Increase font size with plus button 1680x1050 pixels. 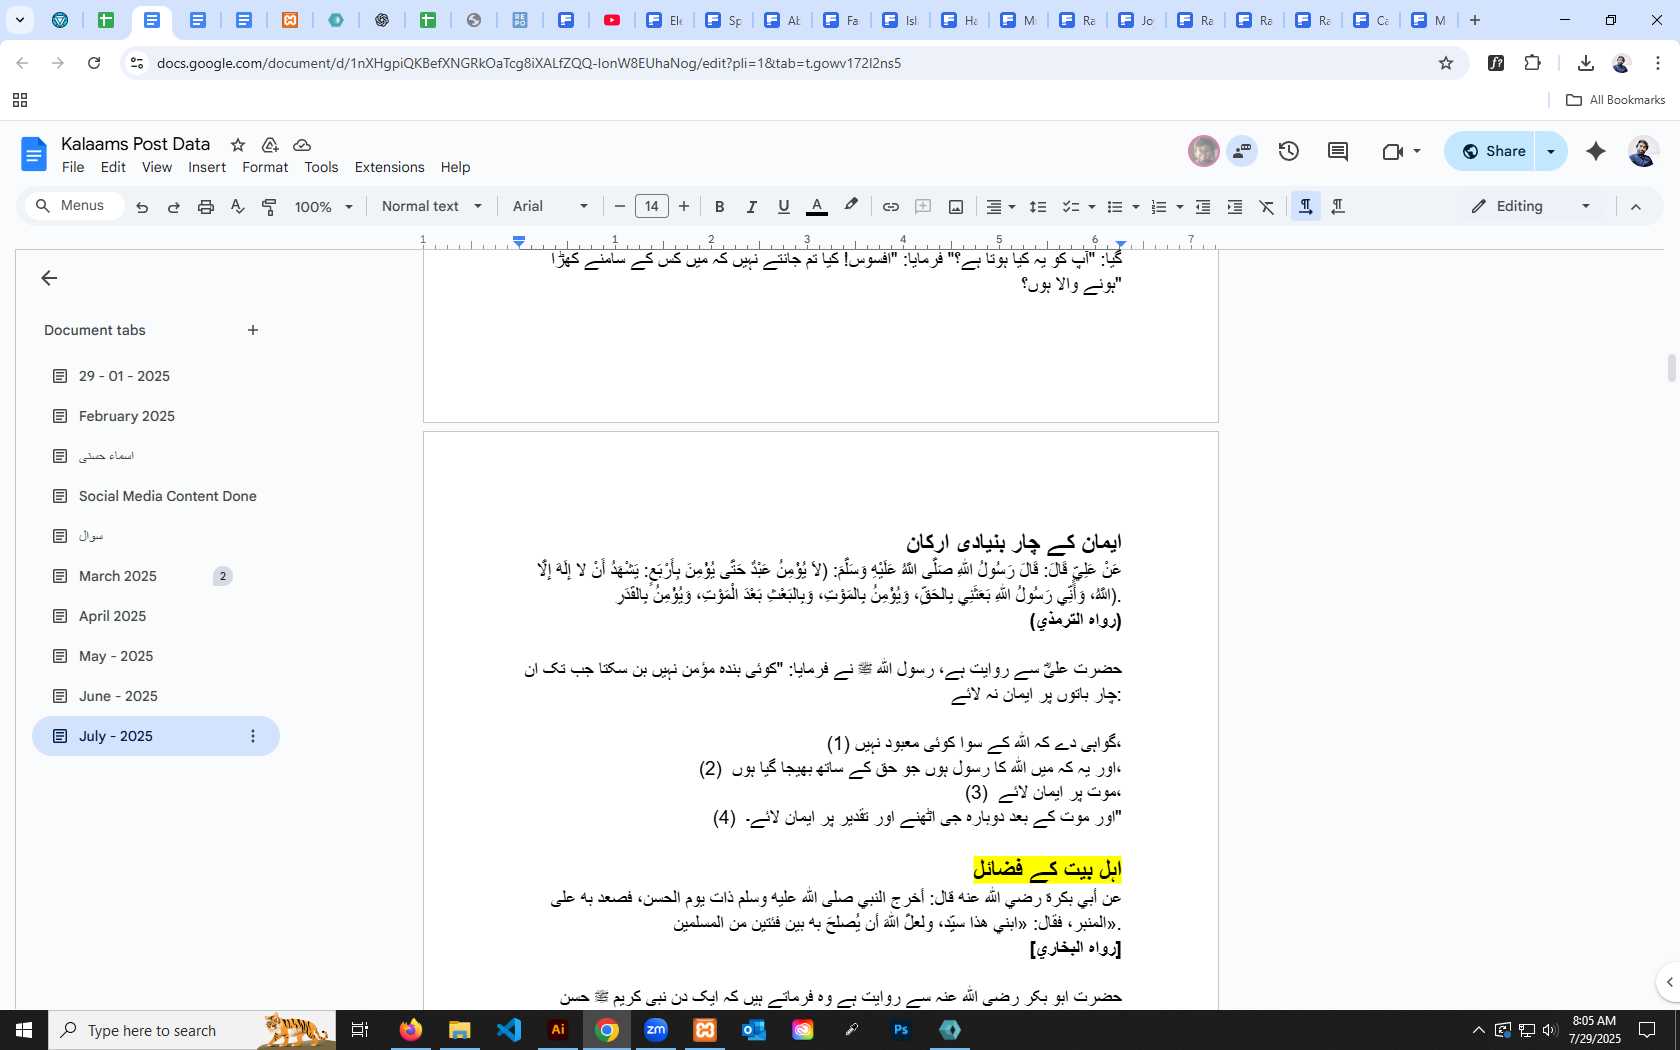point(684,207)
